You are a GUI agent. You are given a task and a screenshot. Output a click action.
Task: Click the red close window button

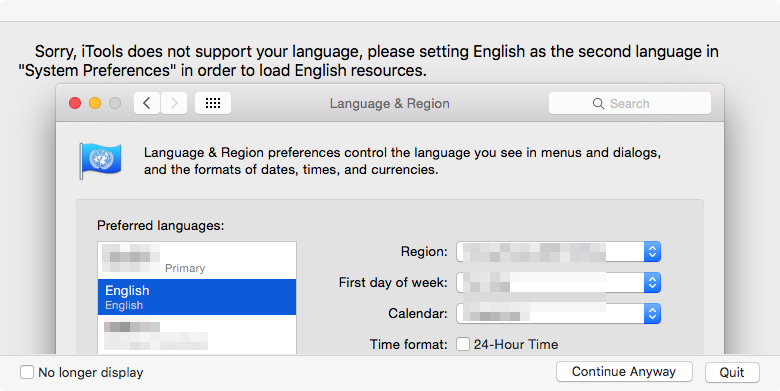[x=75, y=103]
